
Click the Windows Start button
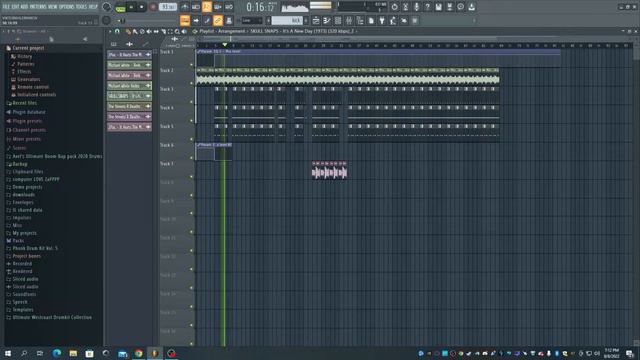click(8, 353)
